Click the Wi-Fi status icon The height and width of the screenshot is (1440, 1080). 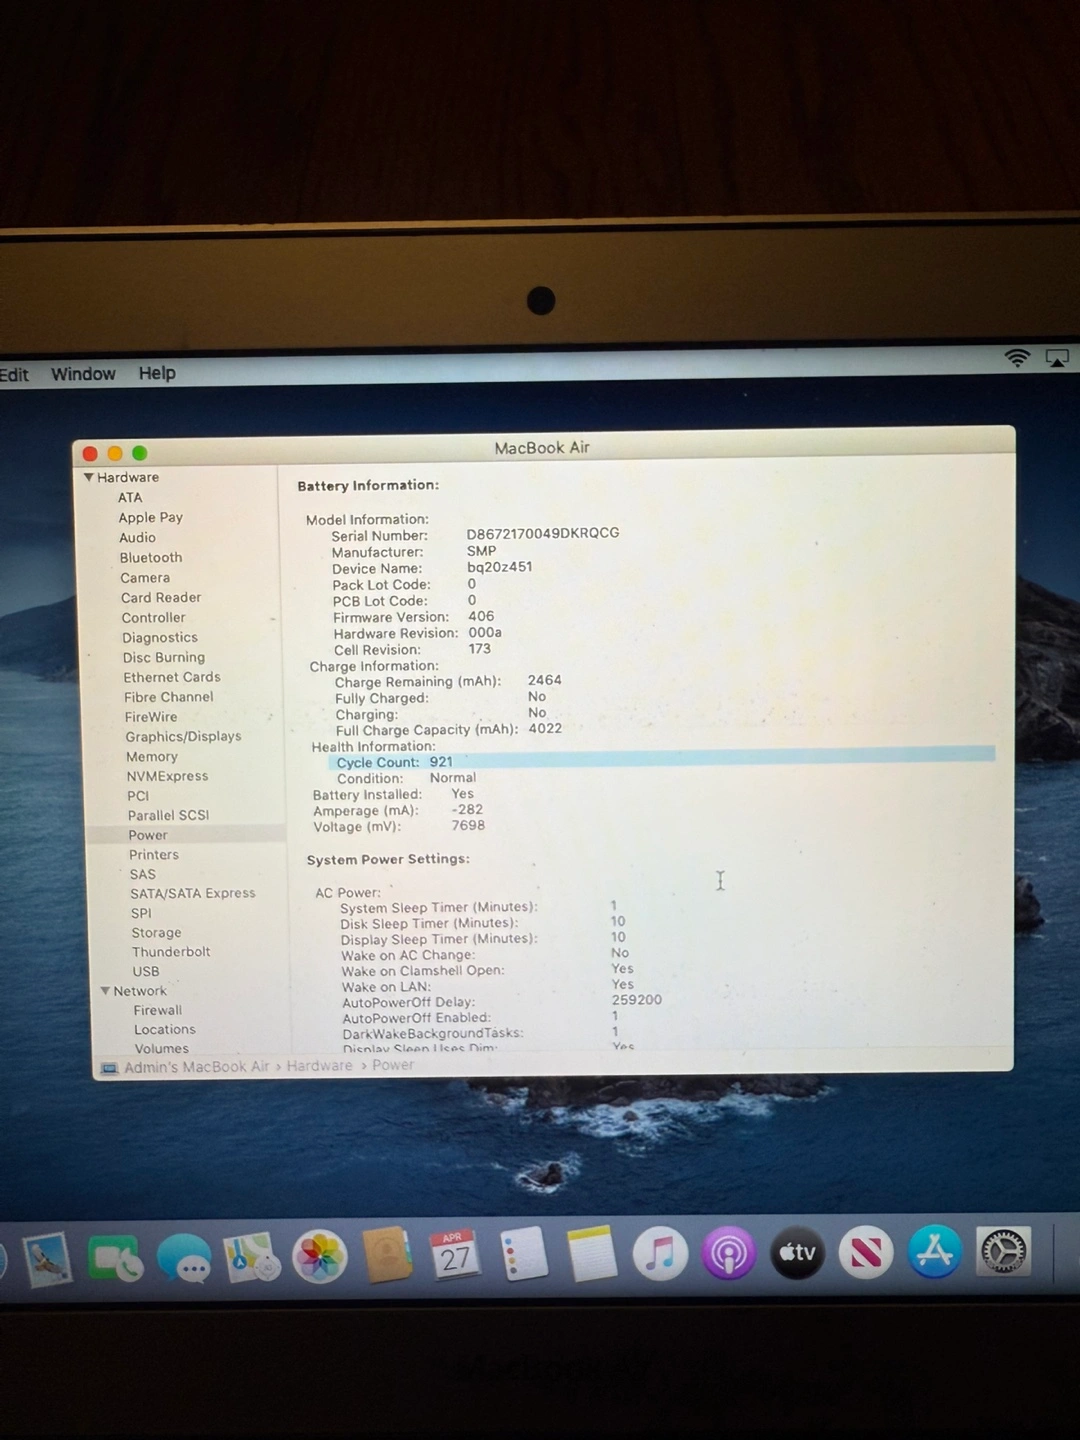[1017, 358]
